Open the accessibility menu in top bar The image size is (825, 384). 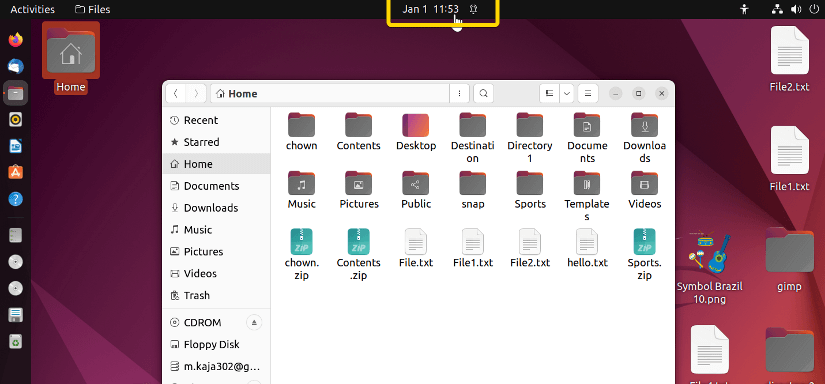coord(744,9)
